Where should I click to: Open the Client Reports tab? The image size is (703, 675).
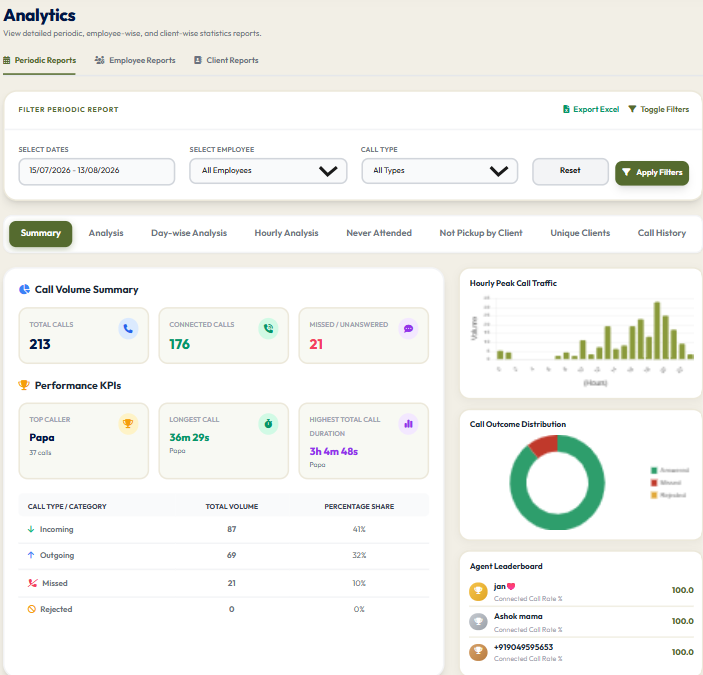coord(226,60)
